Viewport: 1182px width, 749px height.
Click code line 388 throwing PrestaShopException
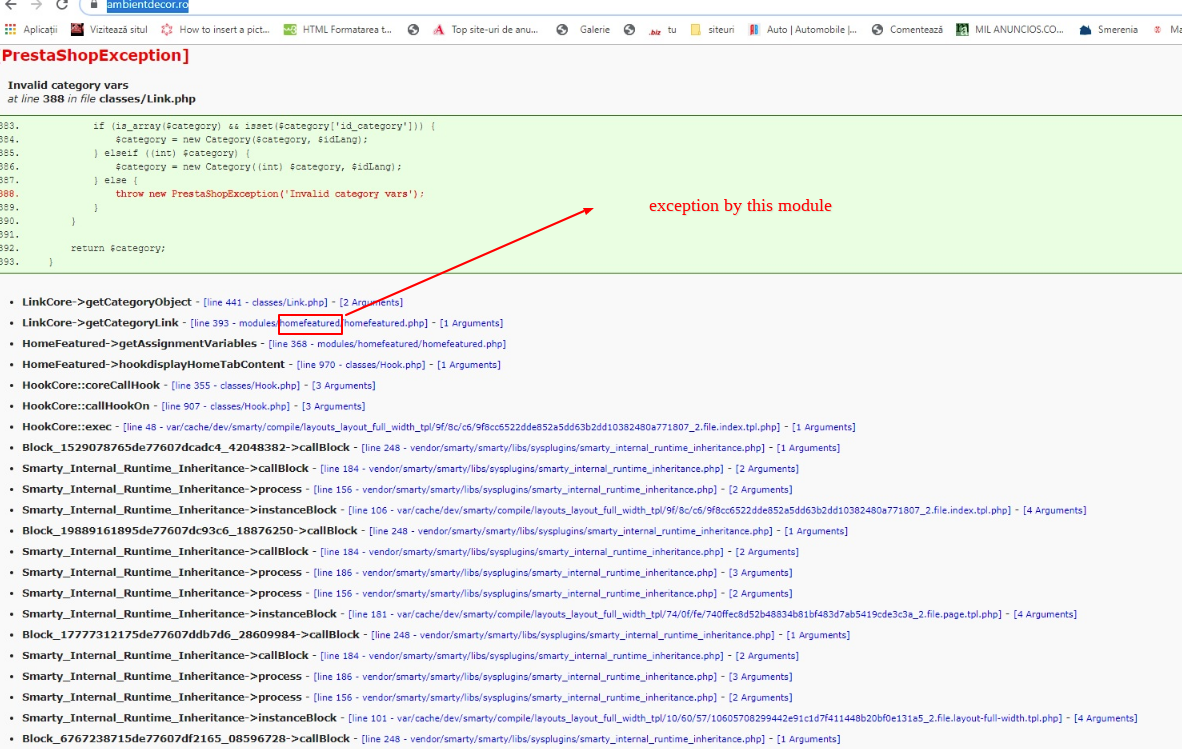point(269,194)
